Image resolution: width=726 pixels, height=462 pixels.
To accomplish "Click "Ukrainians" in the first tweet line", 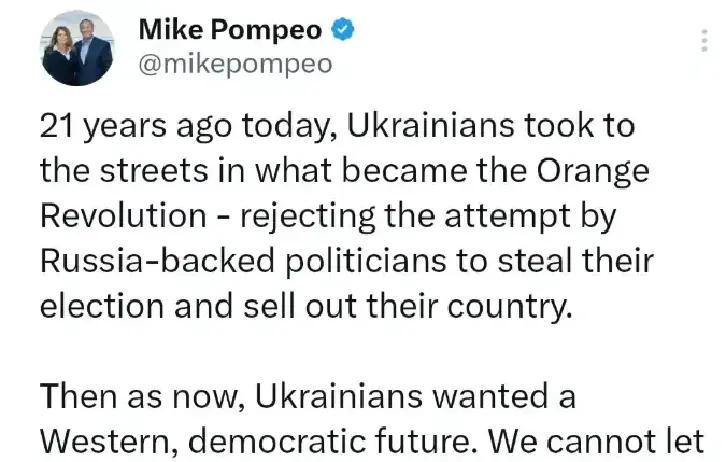I will coord(431,126).
